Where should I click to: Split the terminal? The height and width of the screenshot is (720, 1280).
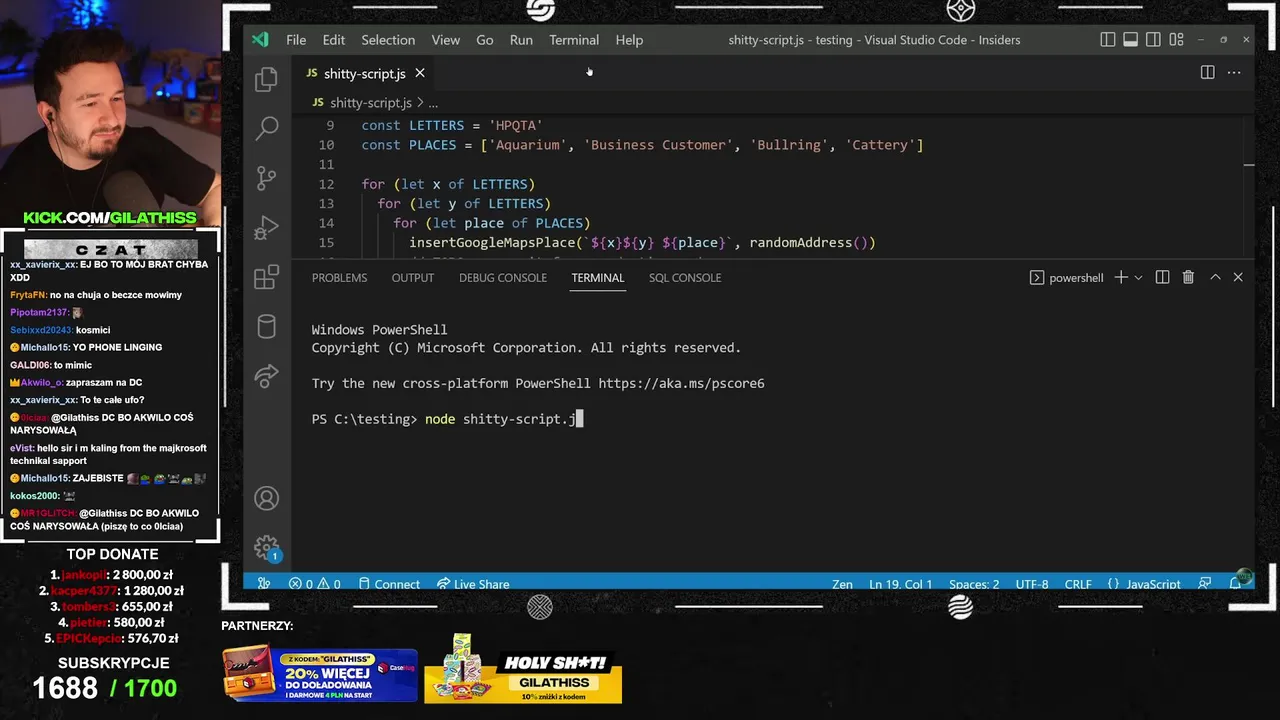(x=1162, y=277)
